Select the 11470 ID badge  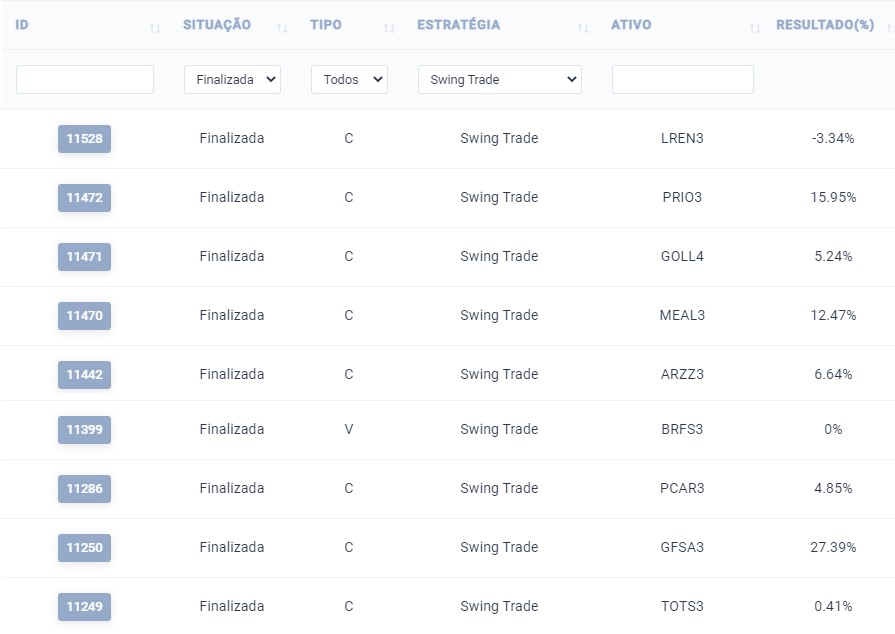pyautogui.click(x=84, y=316)
